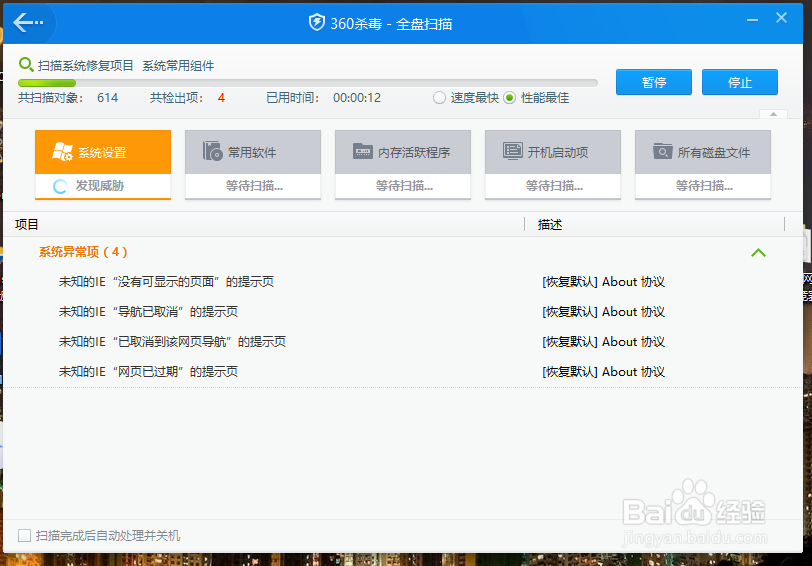Image resolution: width=812 pixels, height=566 pixels.
Task: Click the spinning 发现威胁 loading icon
Action: (60, 186)
